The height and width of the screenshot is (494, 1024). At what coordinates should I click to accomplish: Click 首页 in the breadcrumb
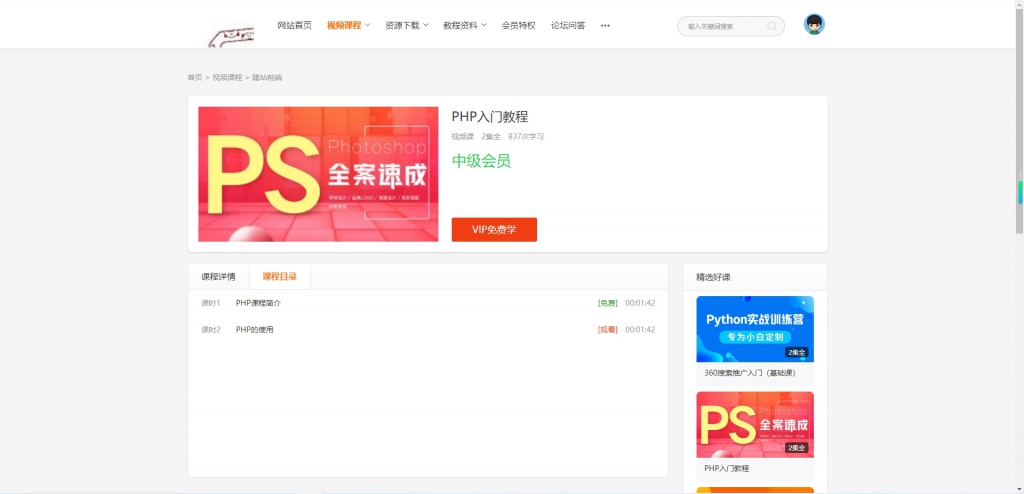195,77
